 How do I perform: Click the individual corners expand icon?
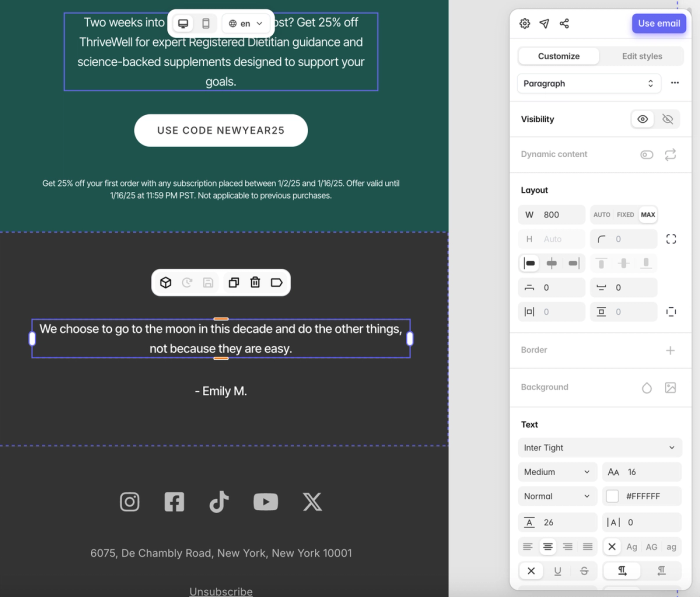point(671,239)
